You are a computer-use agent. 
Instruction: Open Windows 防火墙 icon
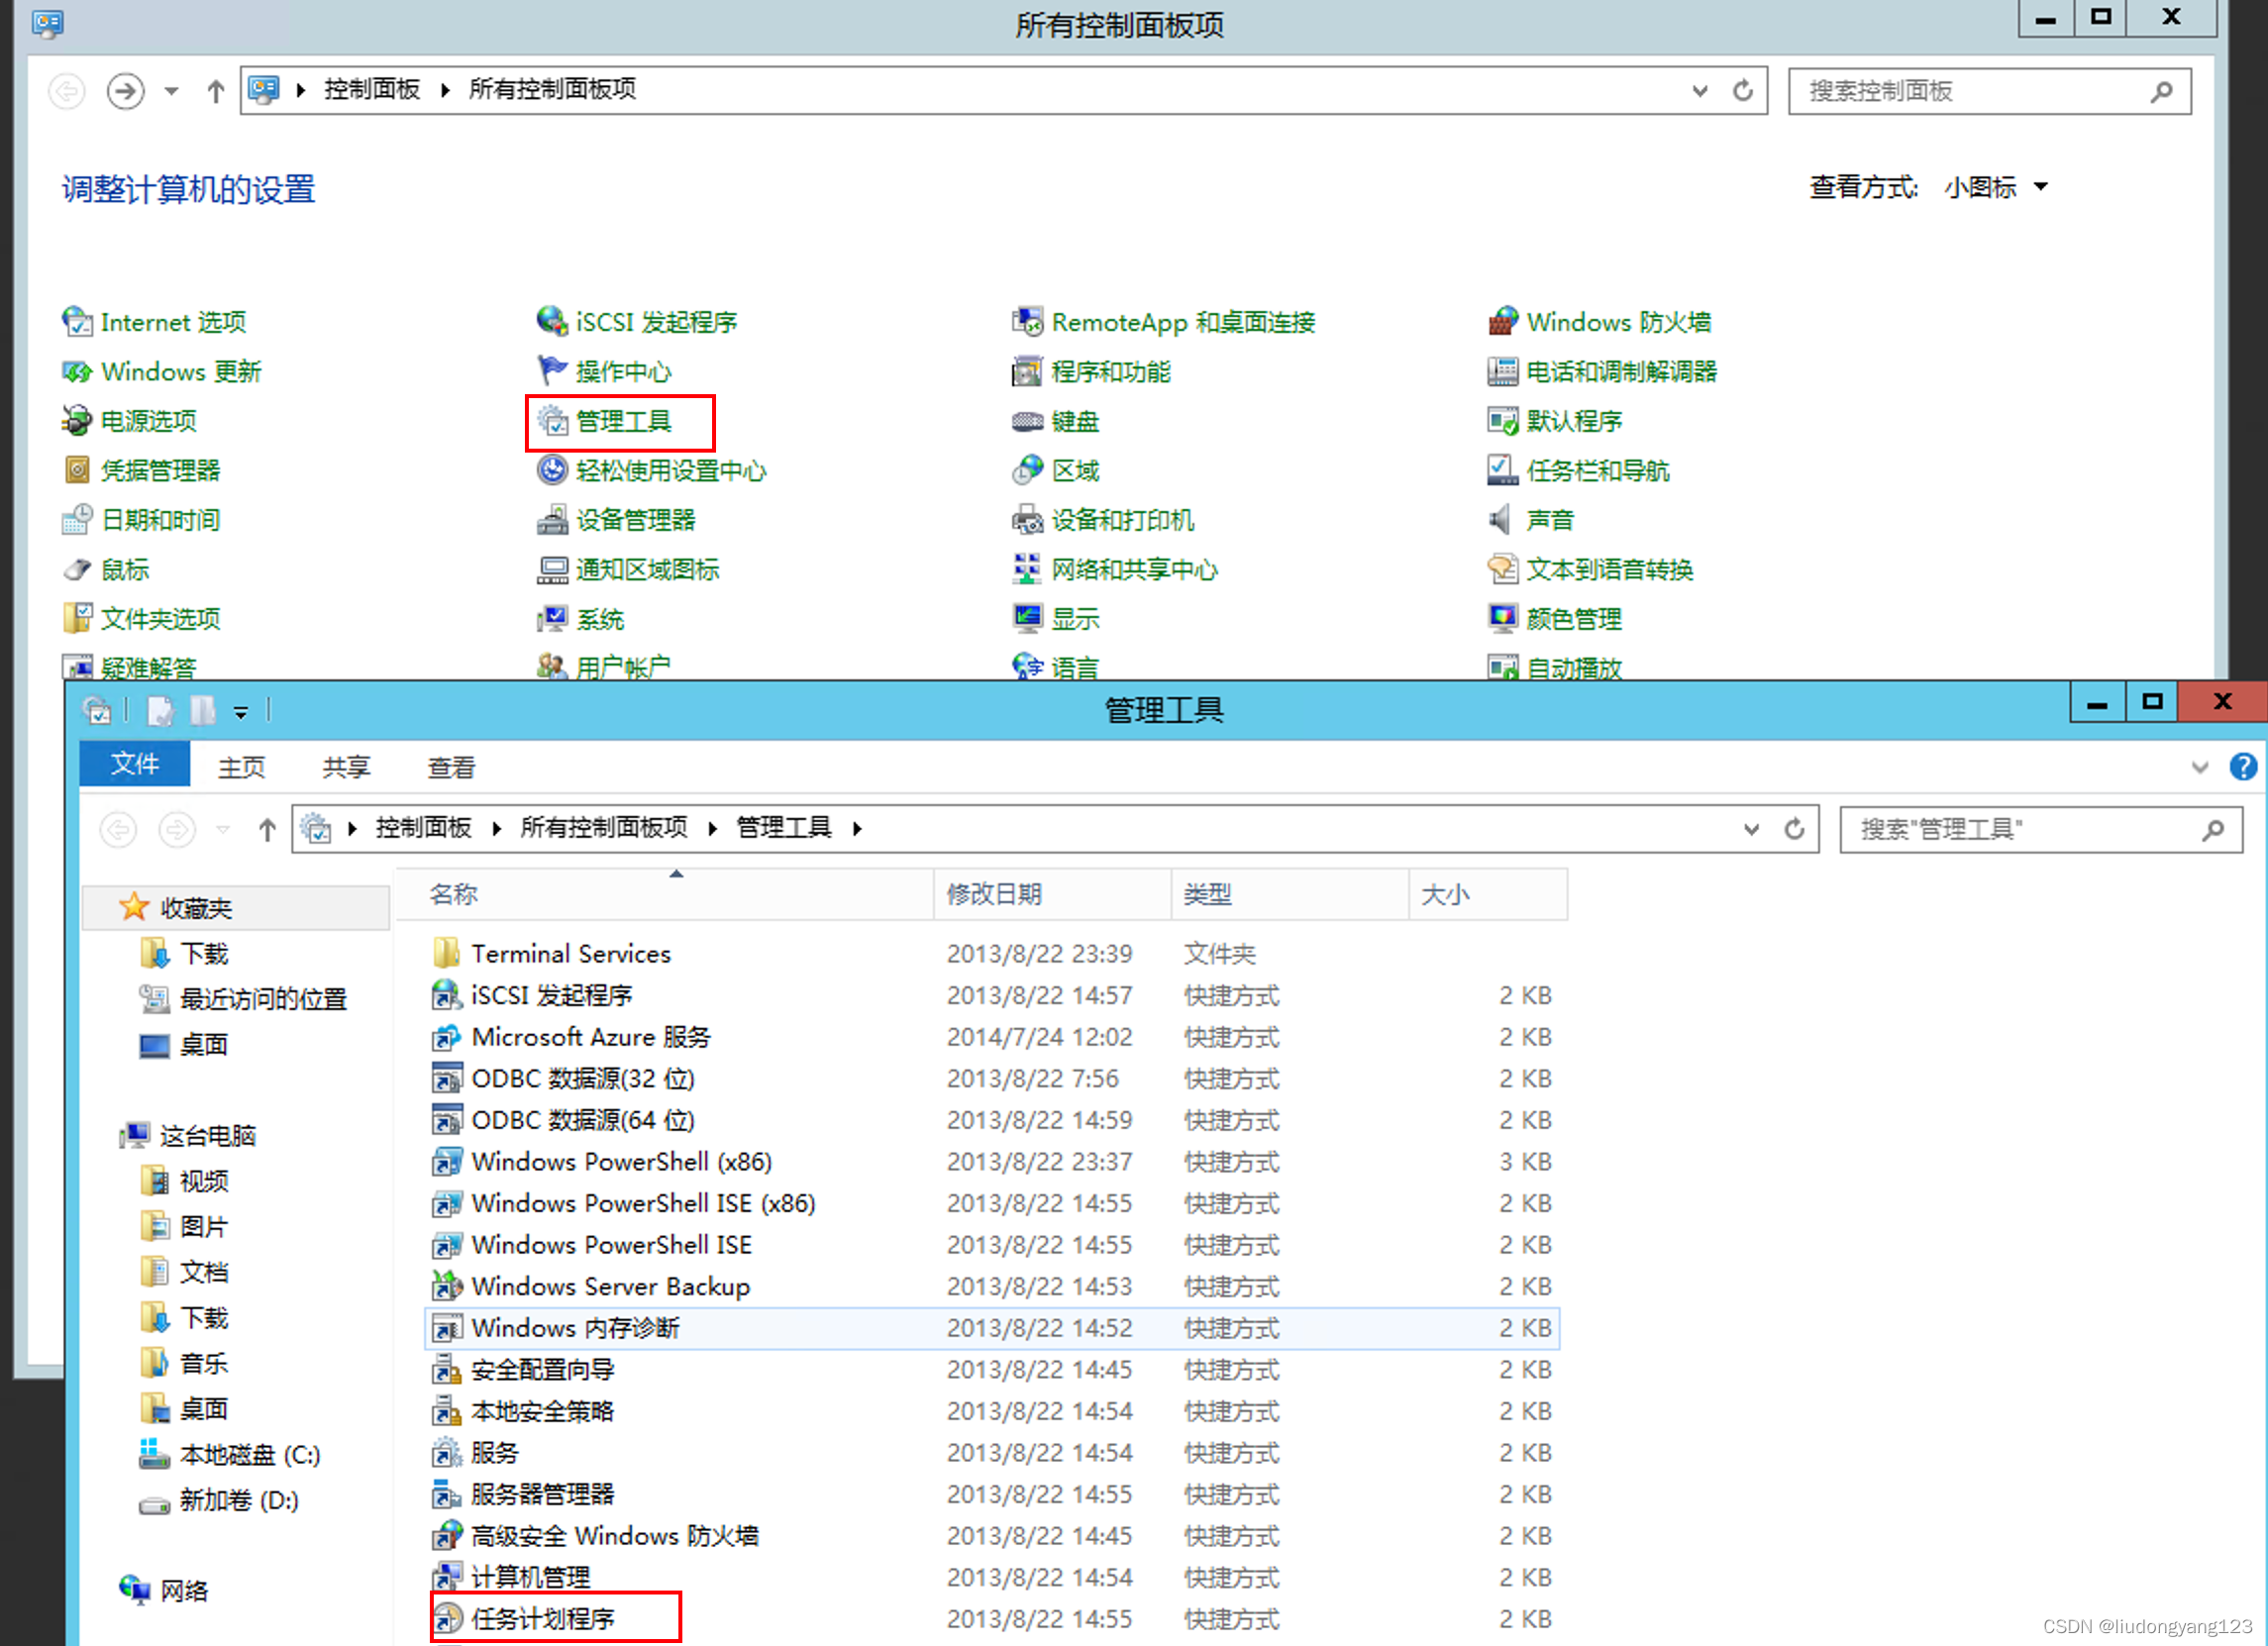[x=1502, y=322]
